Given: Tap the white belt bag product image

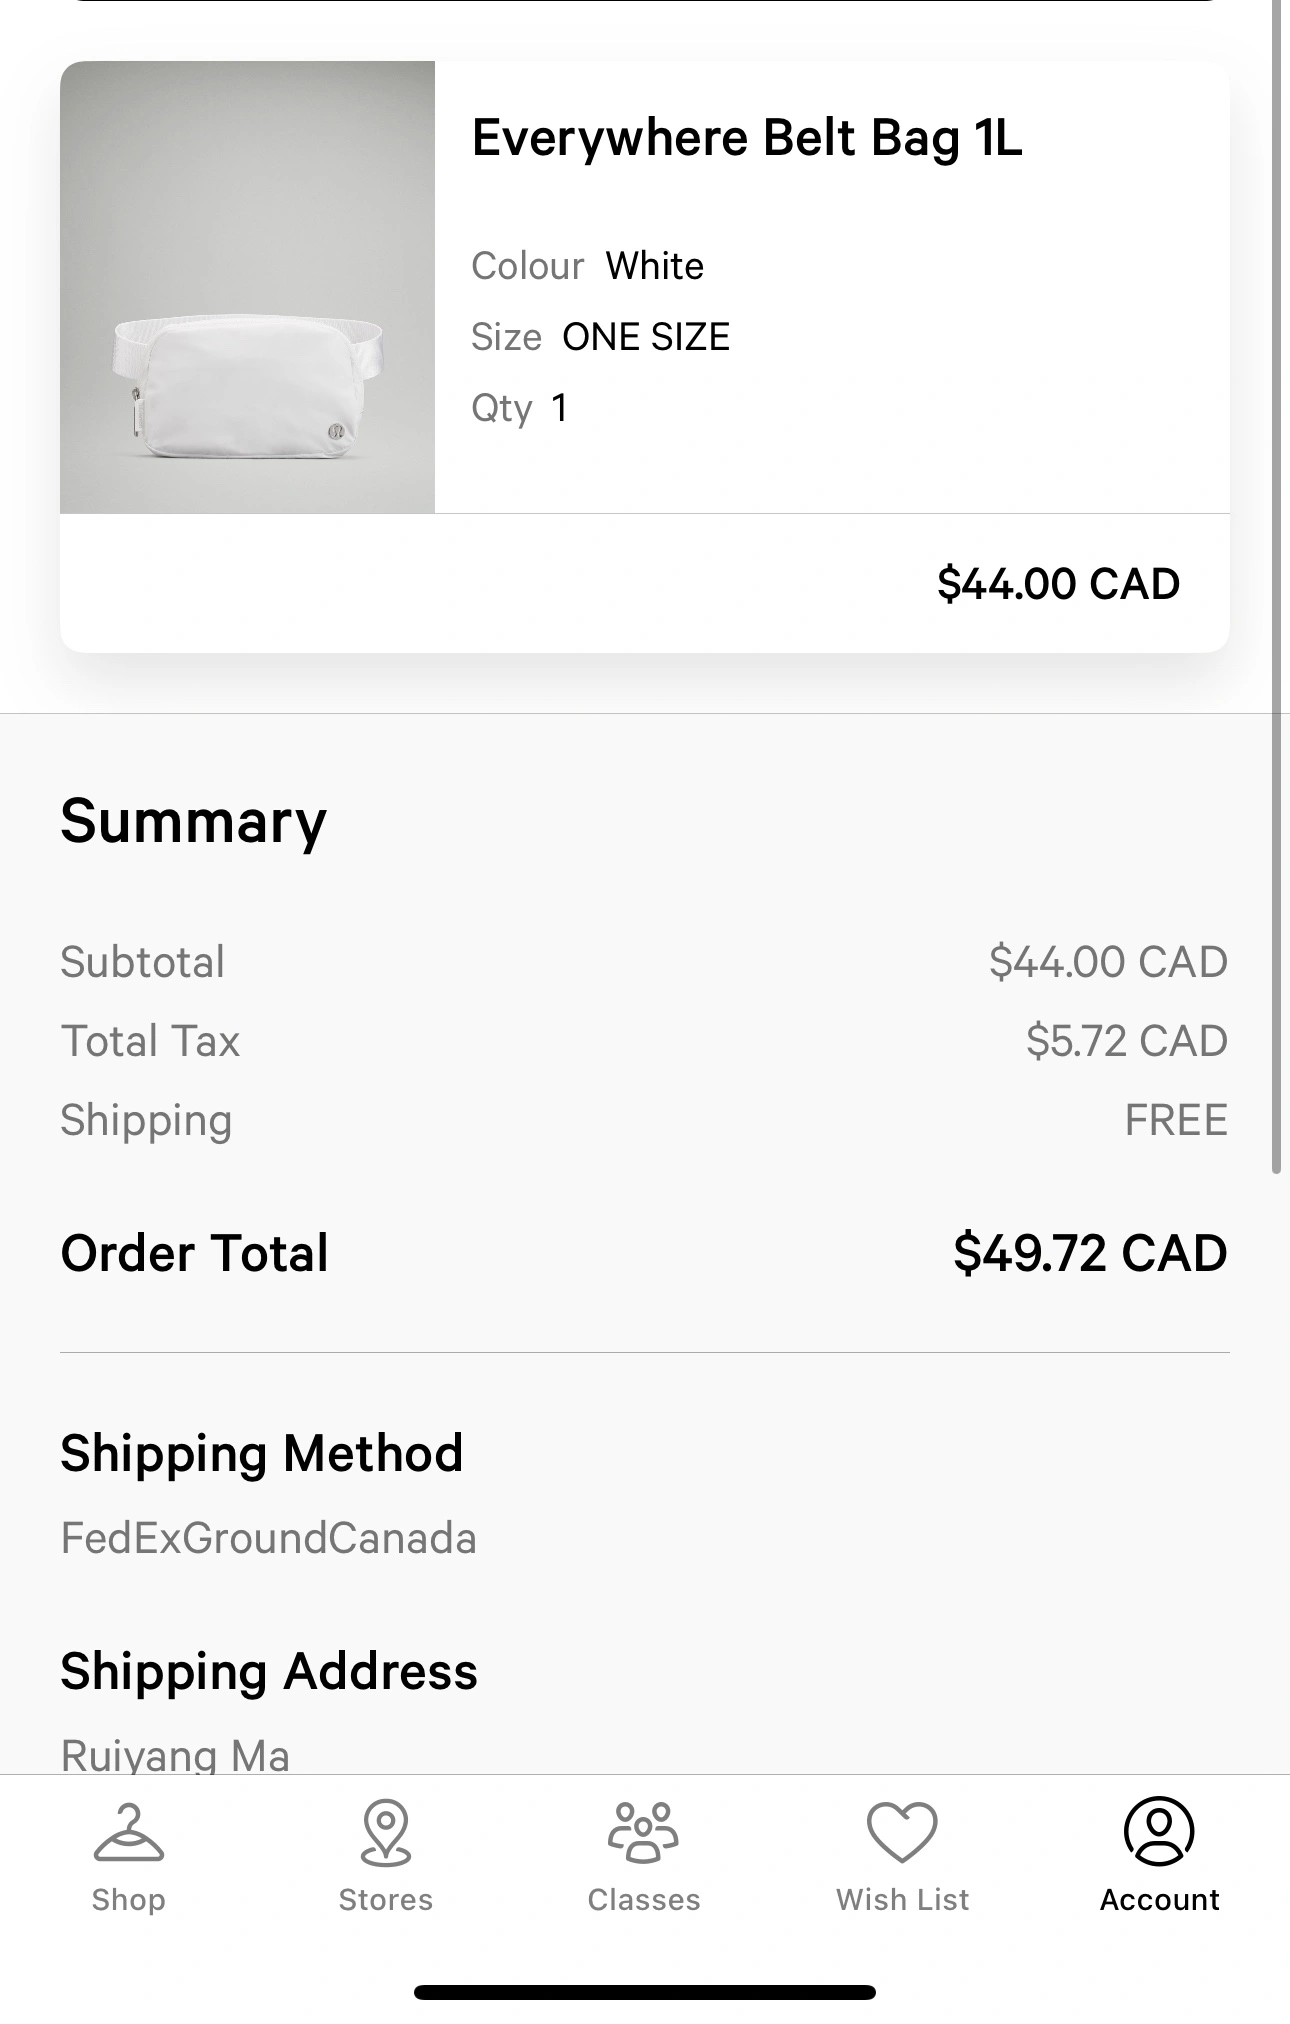Looking at the screenshot, I should pyautogui.click(x=247, y=287).
